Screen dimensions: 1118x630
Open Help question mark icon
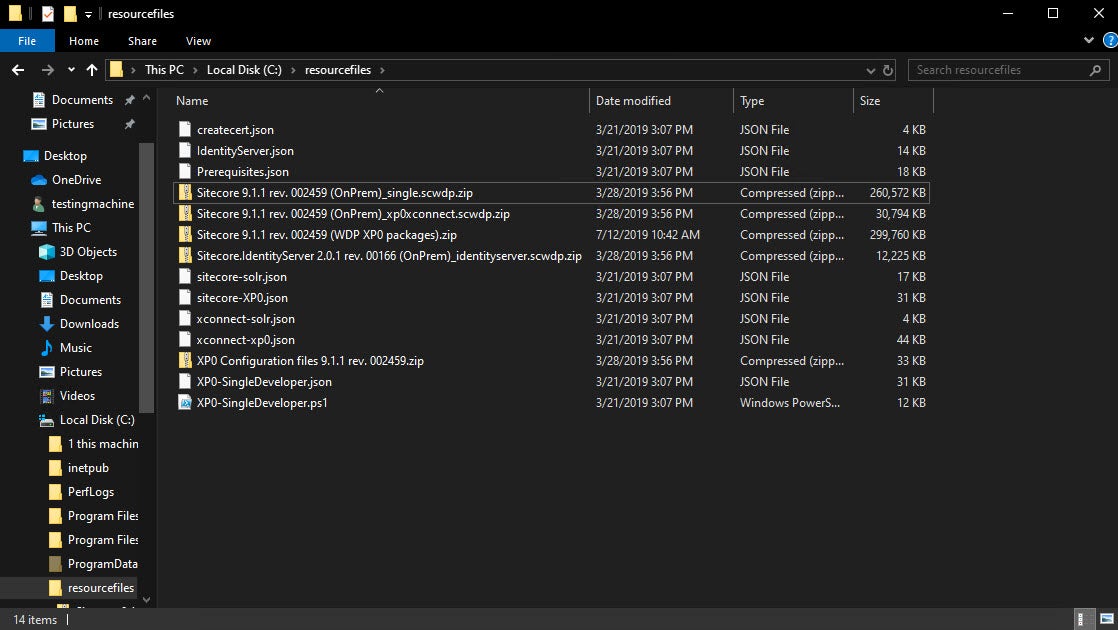pyautogui.click(x=1110, y=41)
